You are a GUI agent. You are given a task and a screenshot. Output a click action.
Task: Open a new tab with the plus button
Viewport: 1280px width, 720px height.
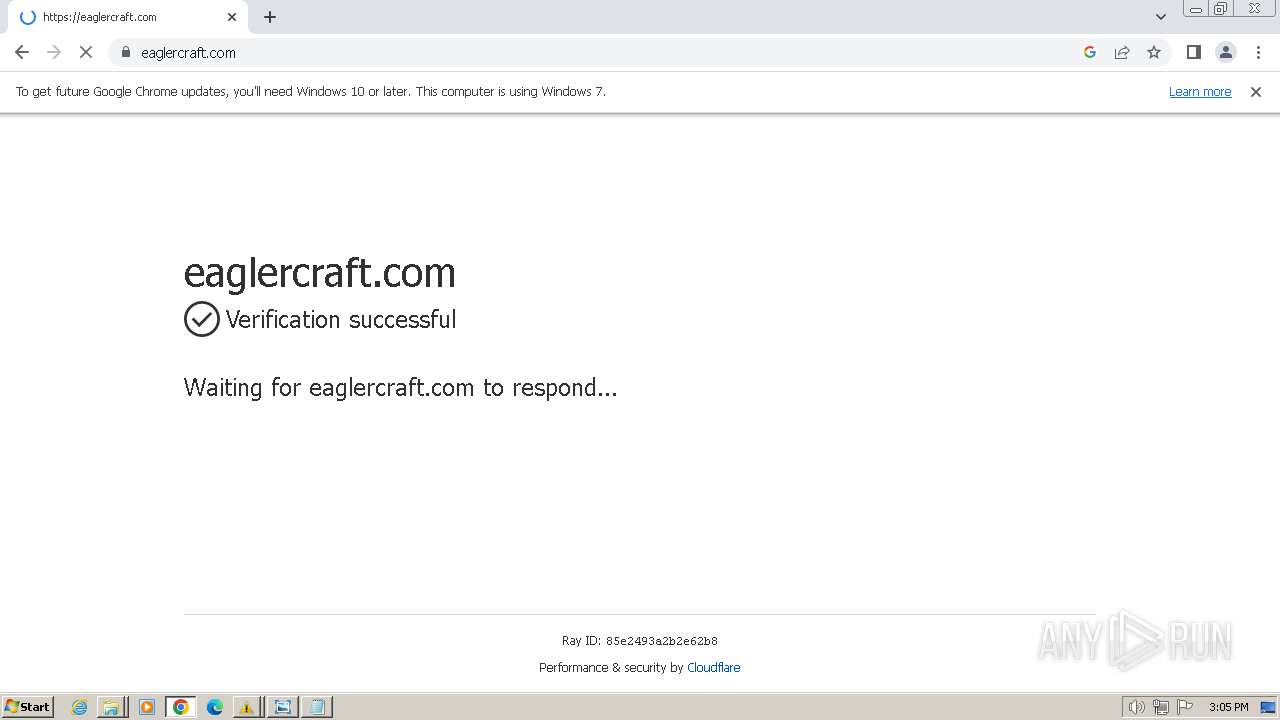point(270,17)
